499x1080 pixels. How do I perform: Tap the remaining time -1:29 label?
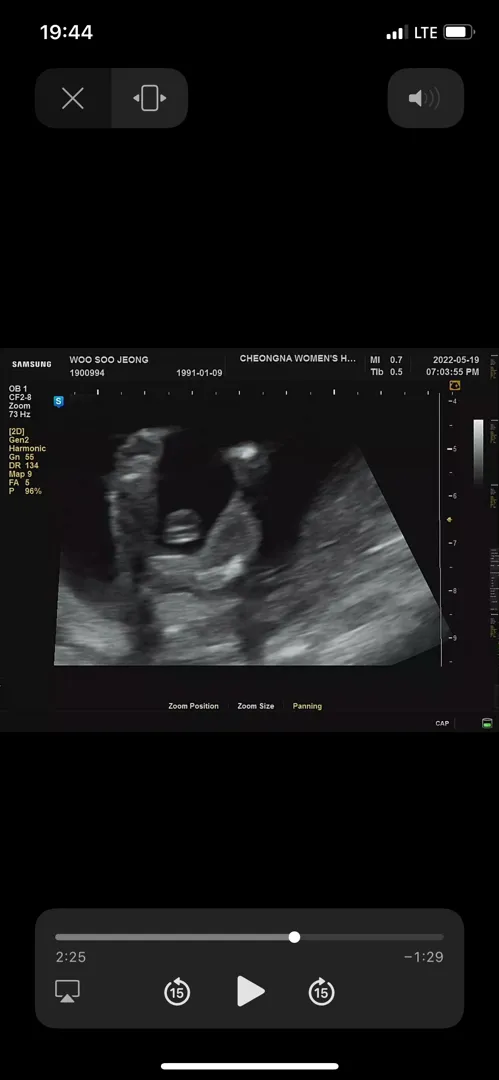click(423, 957)
